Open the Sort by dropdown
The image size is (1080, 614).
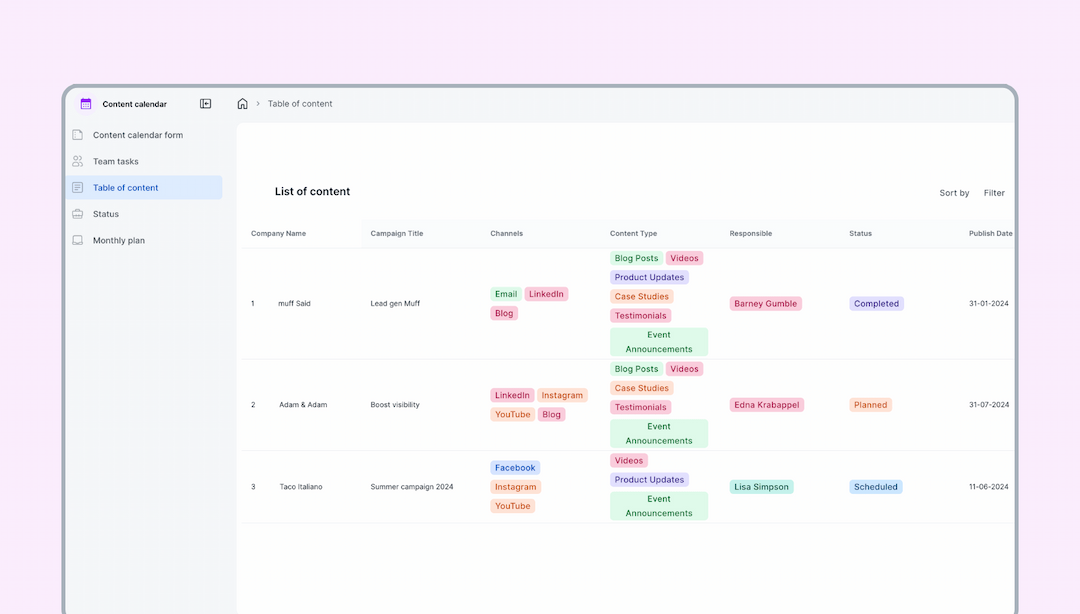point(953,192)
